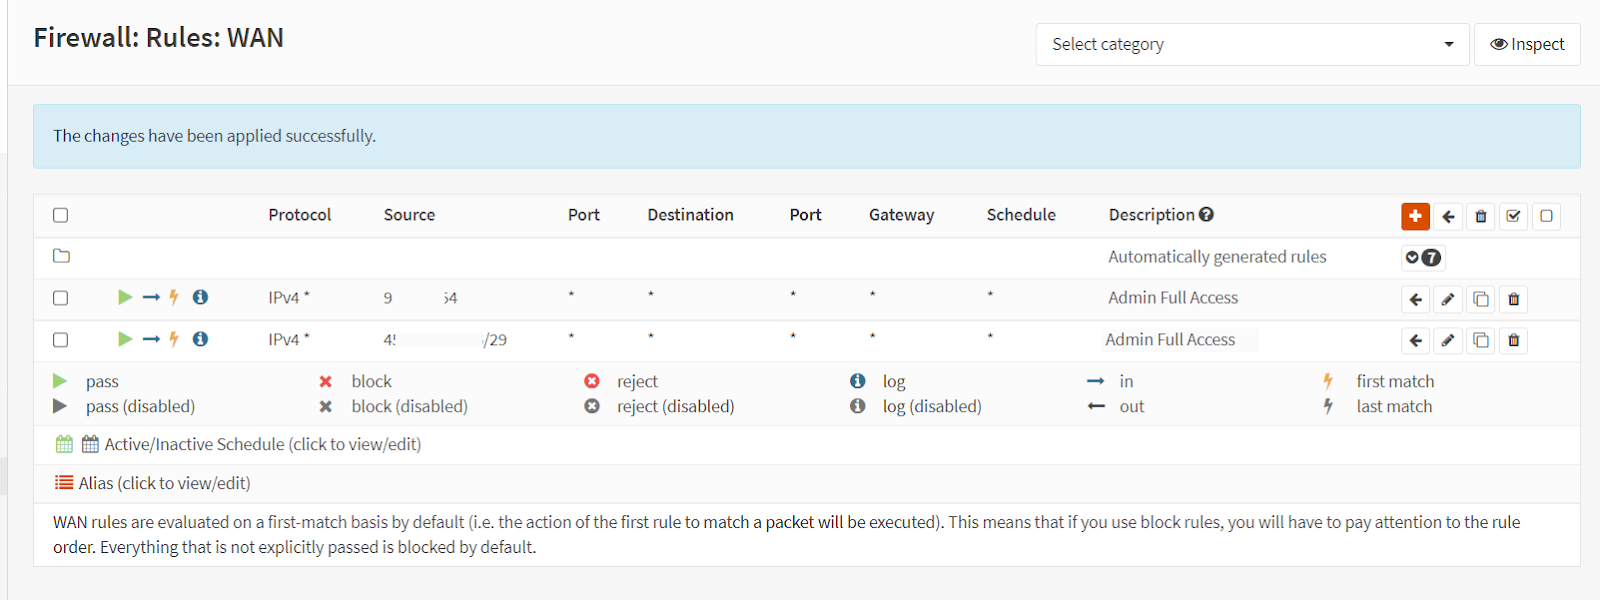Click the Alias list icon in legend
Screen dimensions: 1600x600
(x=64, y=483)
